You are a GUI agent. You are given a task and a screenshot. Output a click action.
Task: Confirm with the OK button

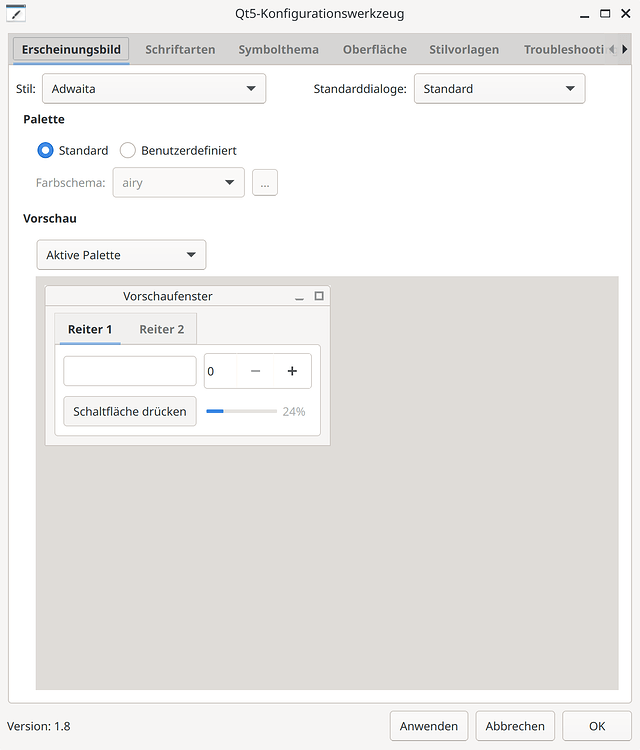[597, 726]
